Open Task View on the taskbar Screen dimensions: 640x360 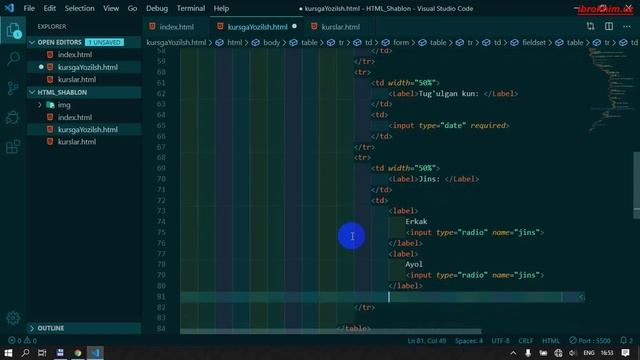pyautogui.click(x=42, y=353)
